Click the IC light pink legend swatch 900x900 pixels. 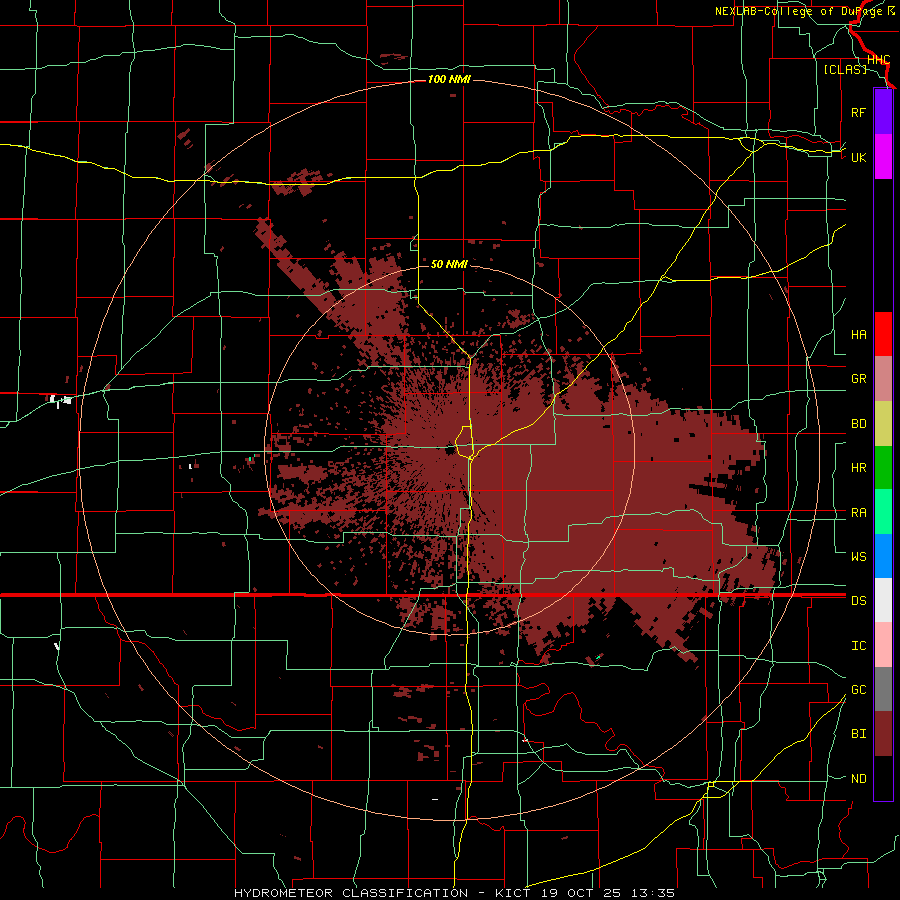coord(883,645)
